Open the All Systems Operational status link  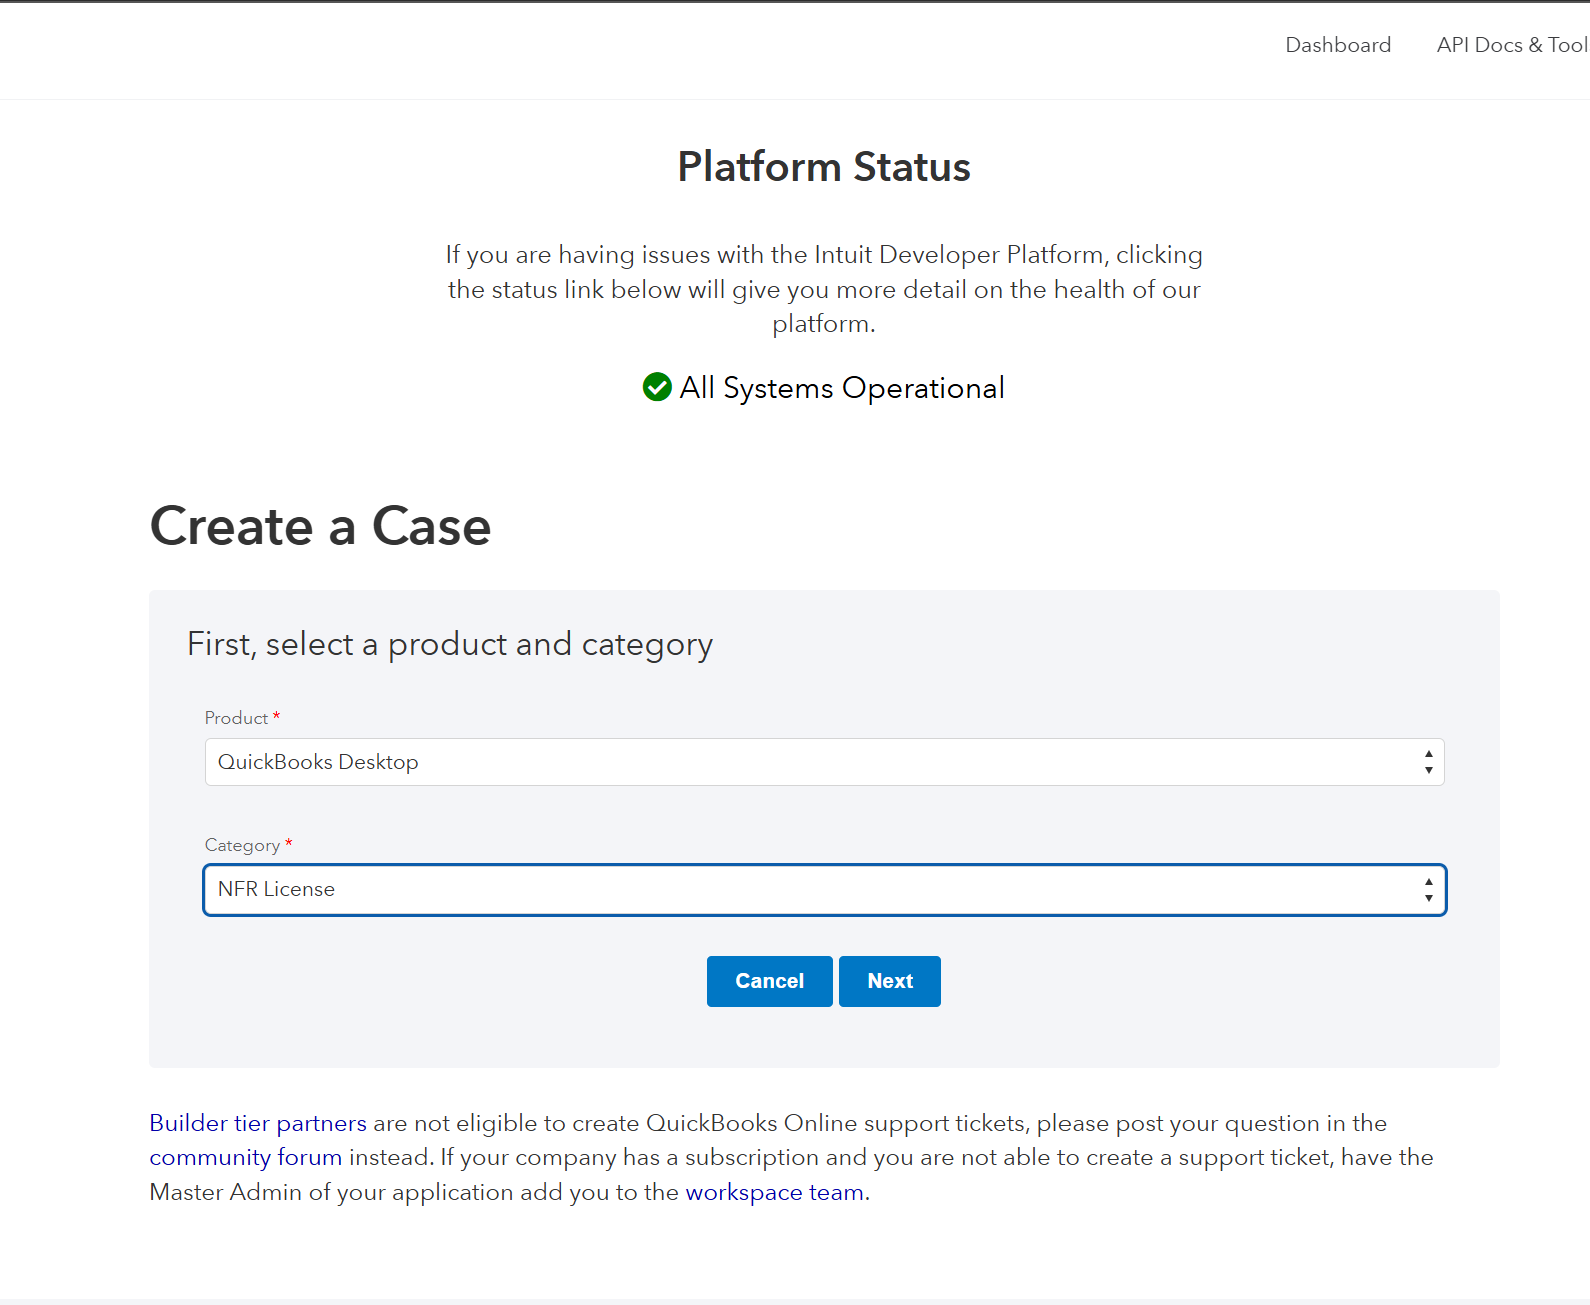coord(842,388)
